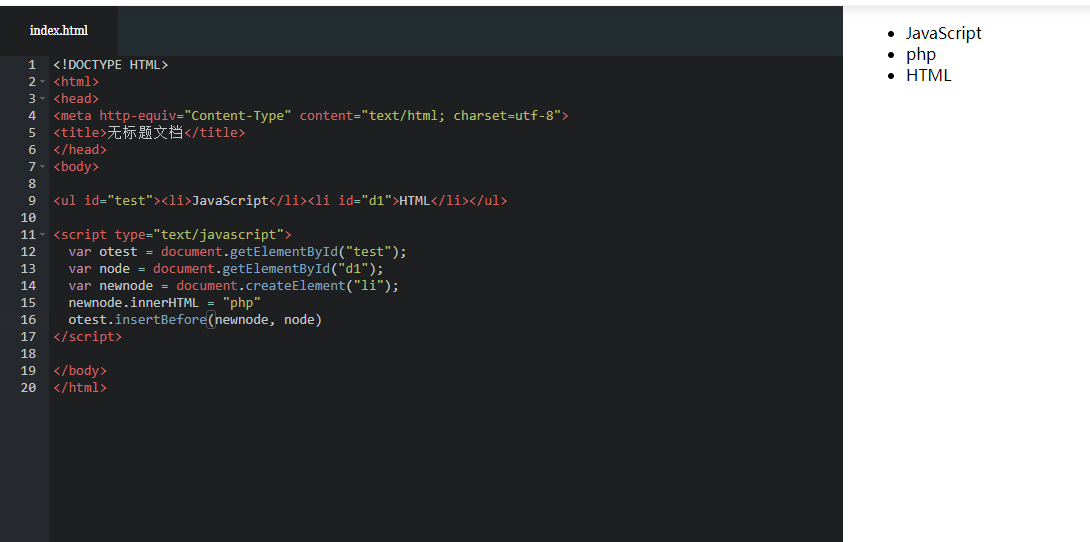
Task: Click newnode.innerHTML on line 15
Action: point(133,303)
